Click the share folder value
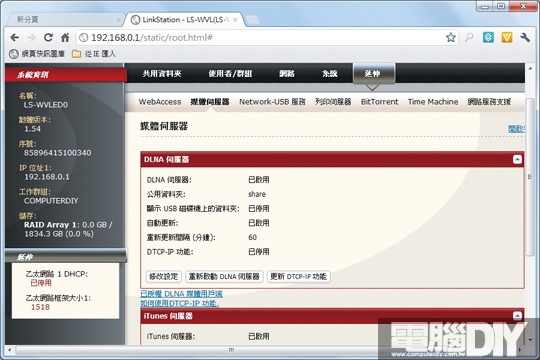The height and width of the screenshot is (360, 540). pyautogui.click(x=257, y=194)
